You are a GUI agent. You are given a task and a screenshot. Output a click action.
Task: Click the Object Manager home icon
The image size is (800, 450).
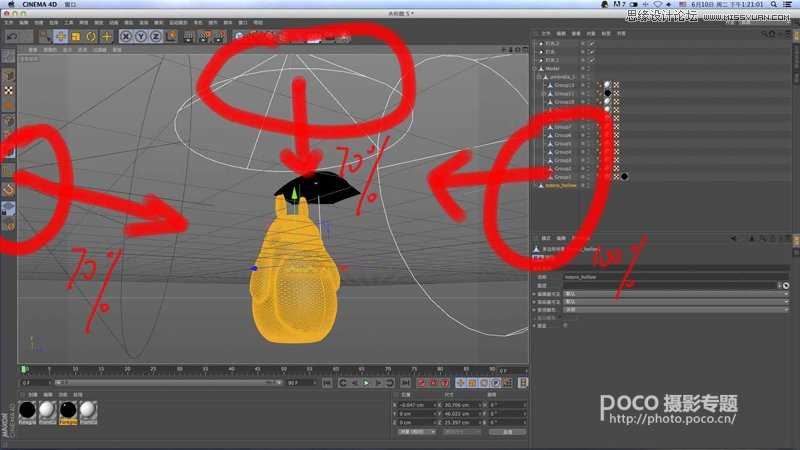[x=772, y=34]
